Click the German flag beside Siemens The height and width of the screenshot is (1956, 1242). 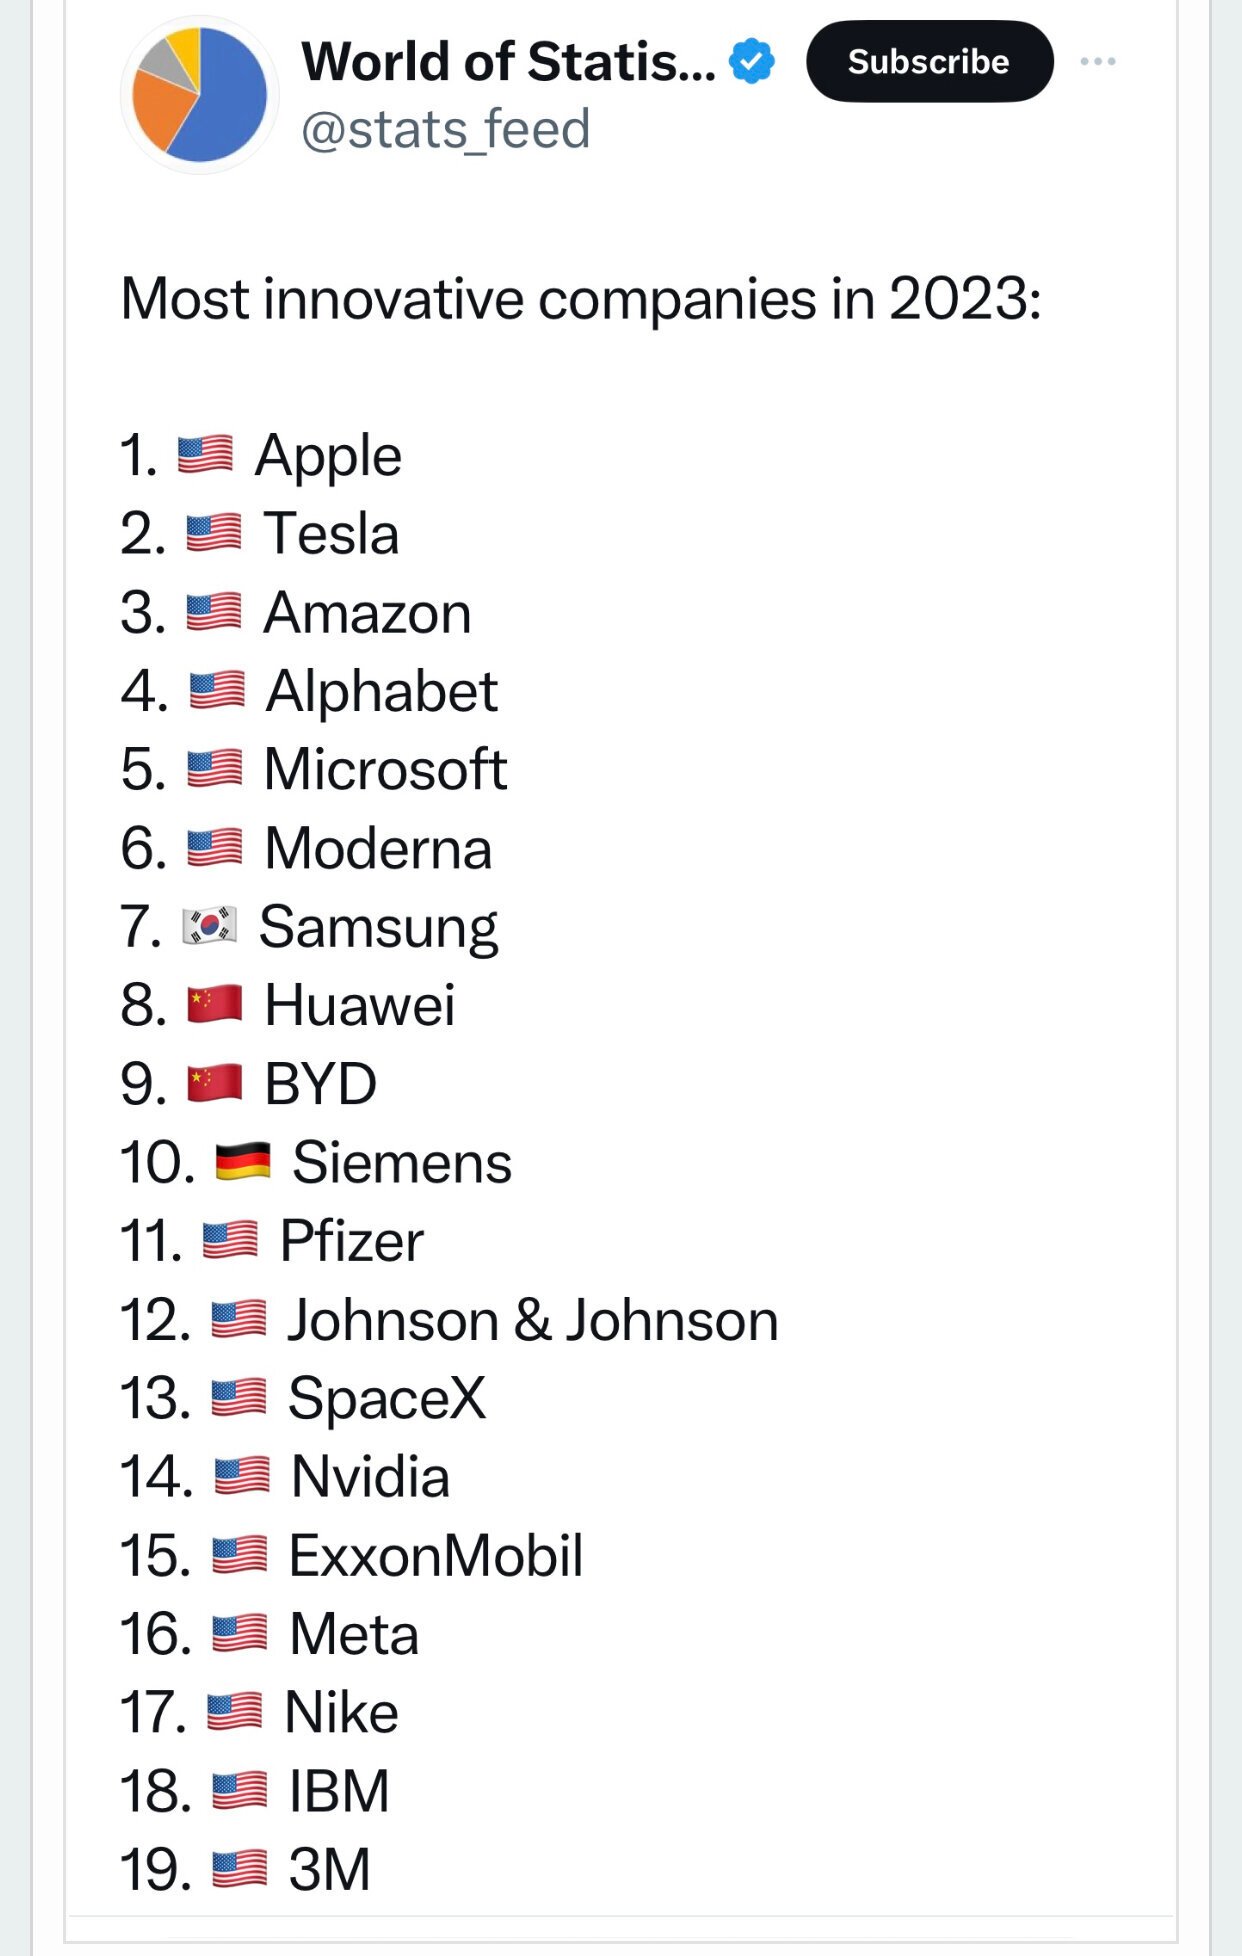tap(243, 1161)
